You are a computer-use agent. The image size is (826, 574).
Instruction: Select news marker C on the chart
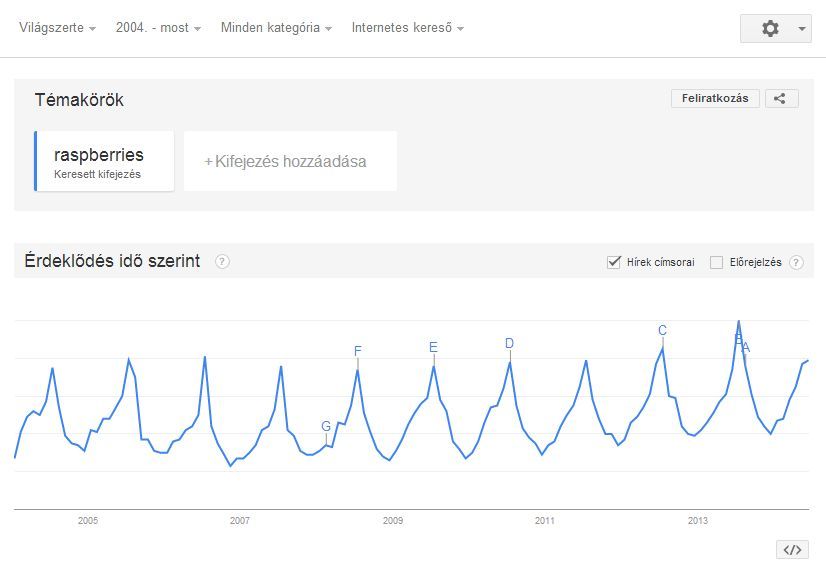point(662,331)
